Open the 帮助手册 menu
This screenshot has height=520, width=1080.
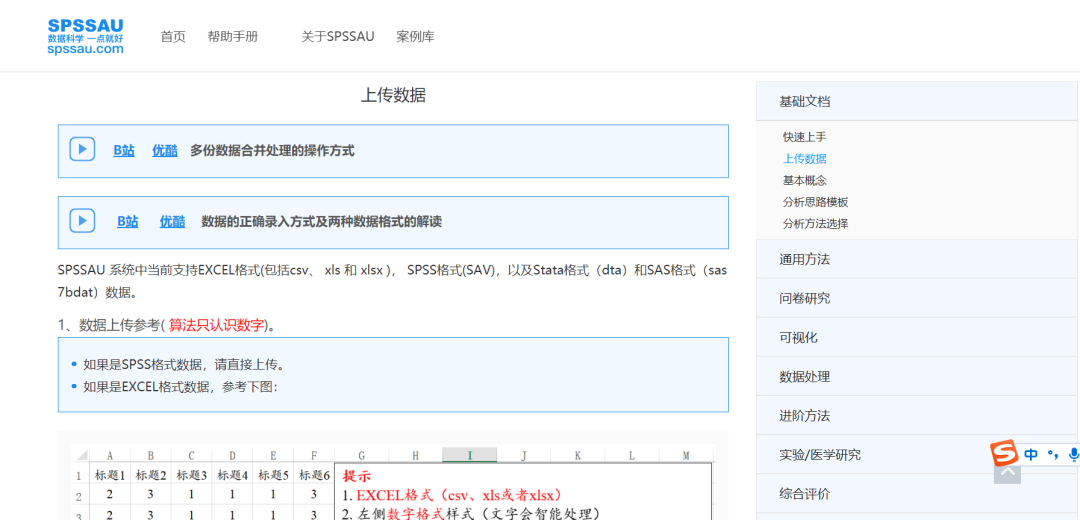(x=233, y=37)
